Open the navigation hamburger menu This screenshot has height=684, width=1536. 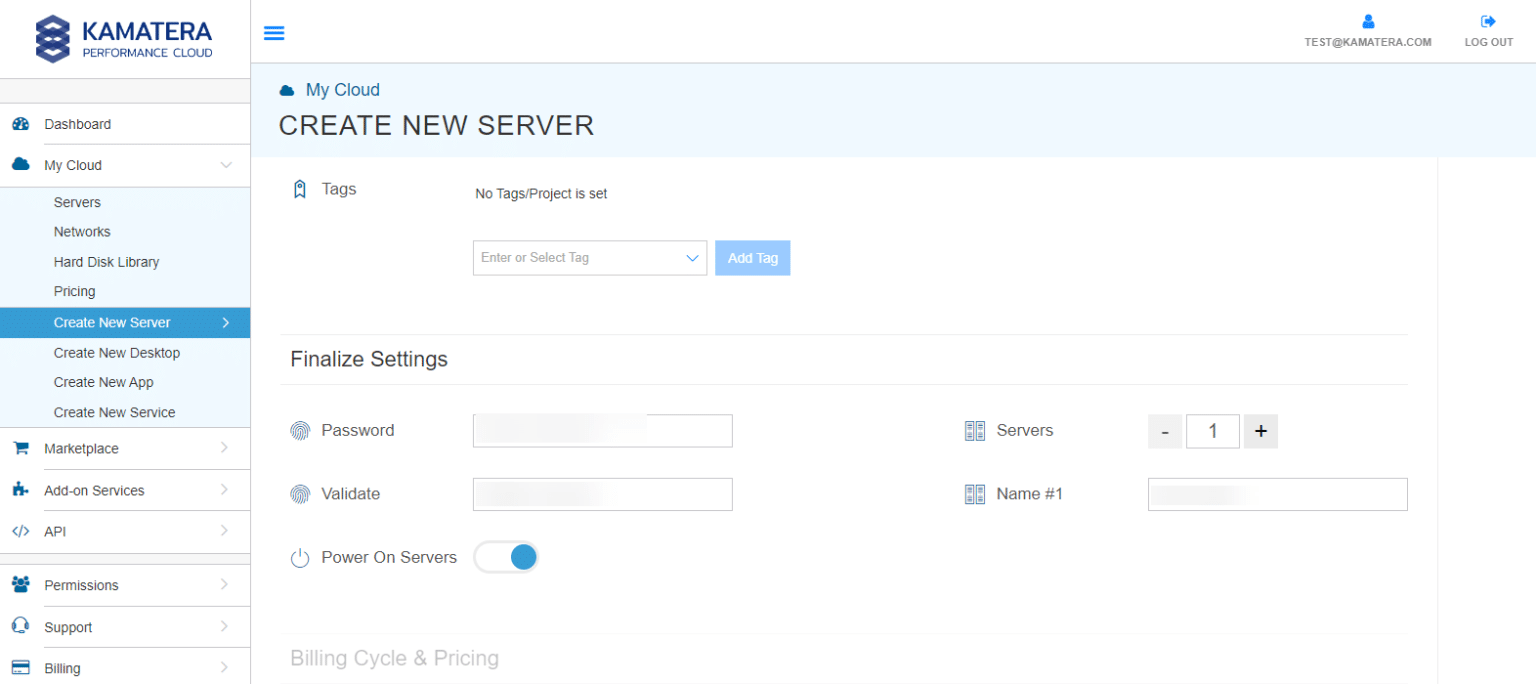tap(274, 32)
